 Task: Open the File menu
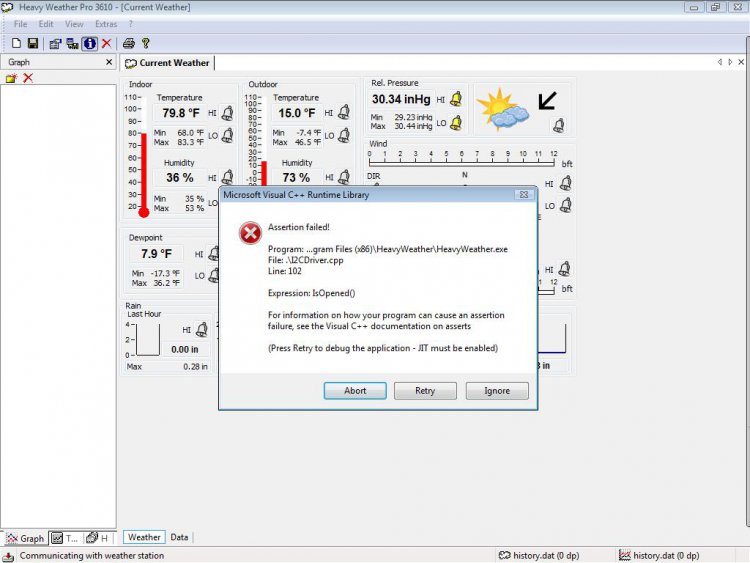20,24
